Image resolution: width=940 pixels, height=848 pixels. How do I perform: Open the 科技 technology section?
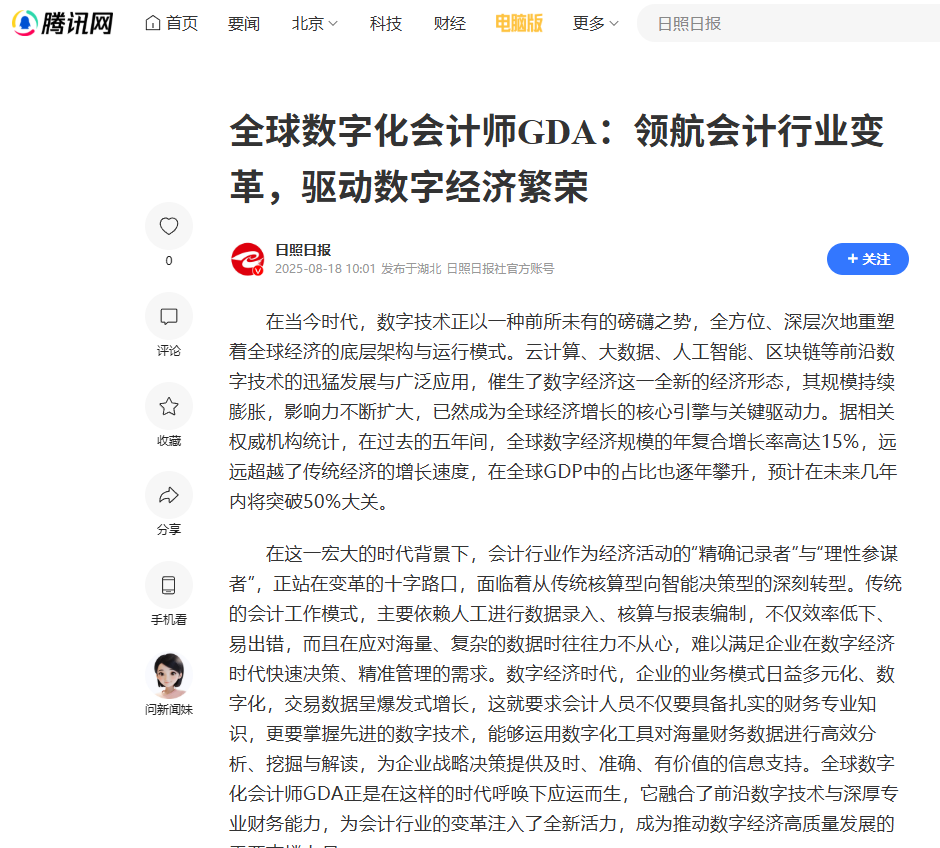385,23
